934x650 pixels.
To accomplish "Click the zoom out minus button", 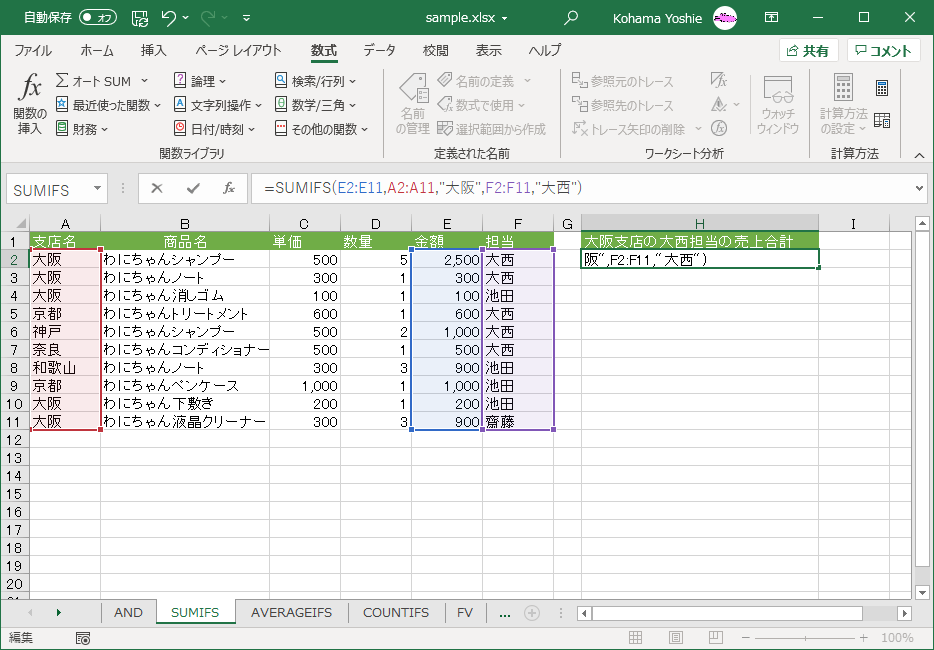I will (745, 638).
